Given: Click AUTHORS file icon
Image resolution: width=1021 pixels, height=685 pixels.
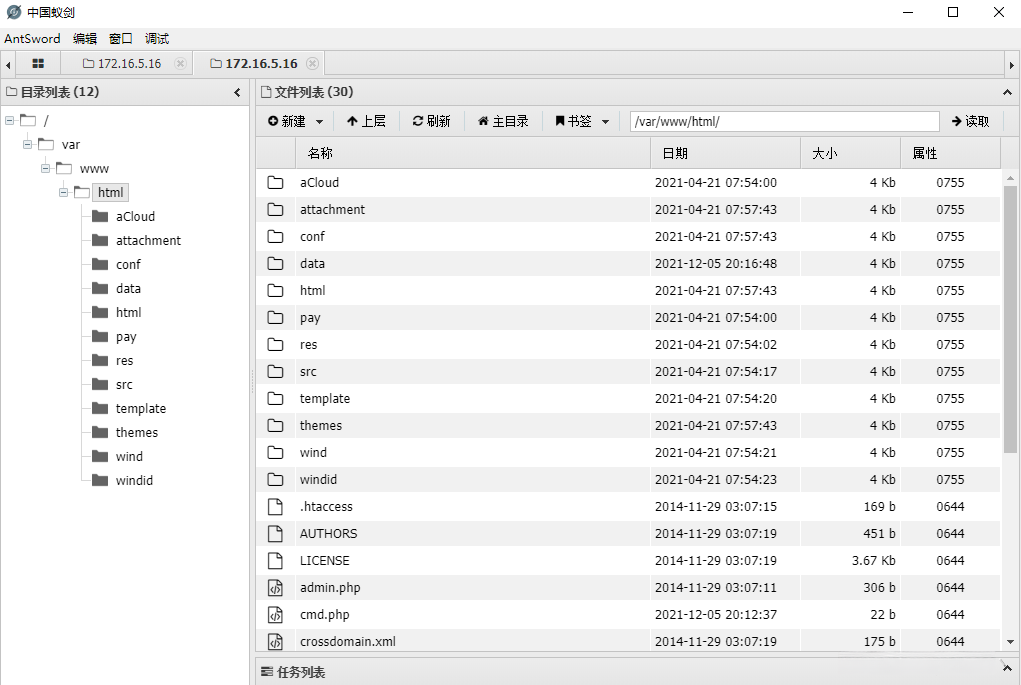Looking at the screenshot, I should pos(275,534).
